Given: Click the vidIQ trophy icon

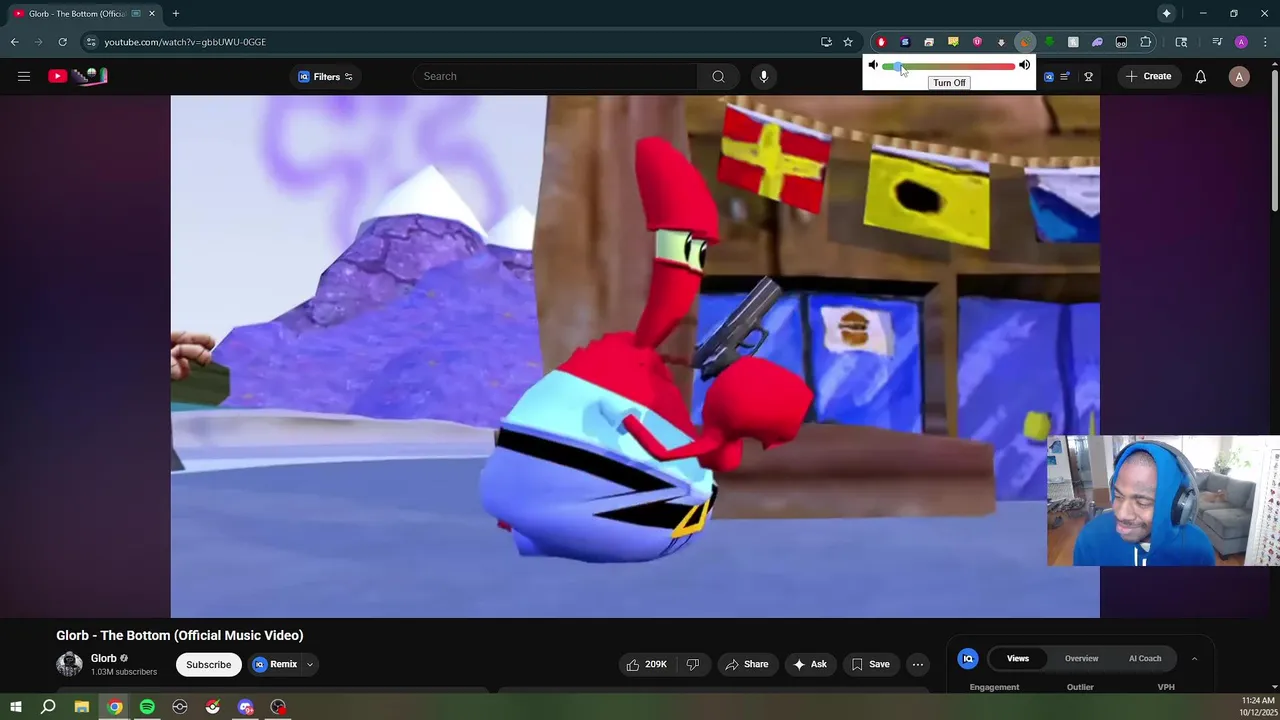Looking at the screenshot, I should [1088, 76].
